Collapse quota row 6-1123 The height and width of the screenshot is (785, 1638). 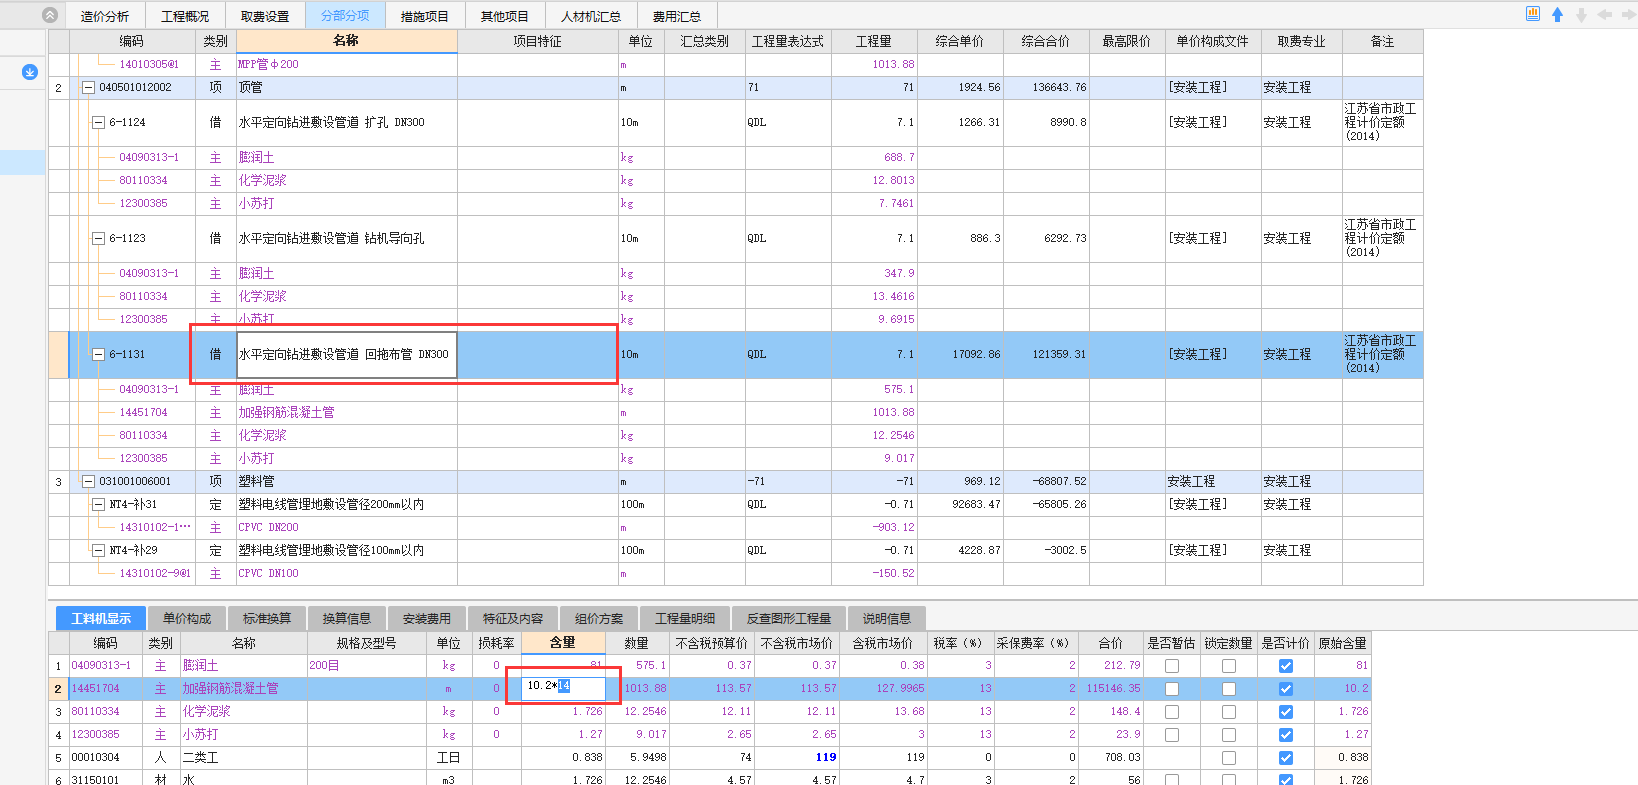[x=98, y=239]
